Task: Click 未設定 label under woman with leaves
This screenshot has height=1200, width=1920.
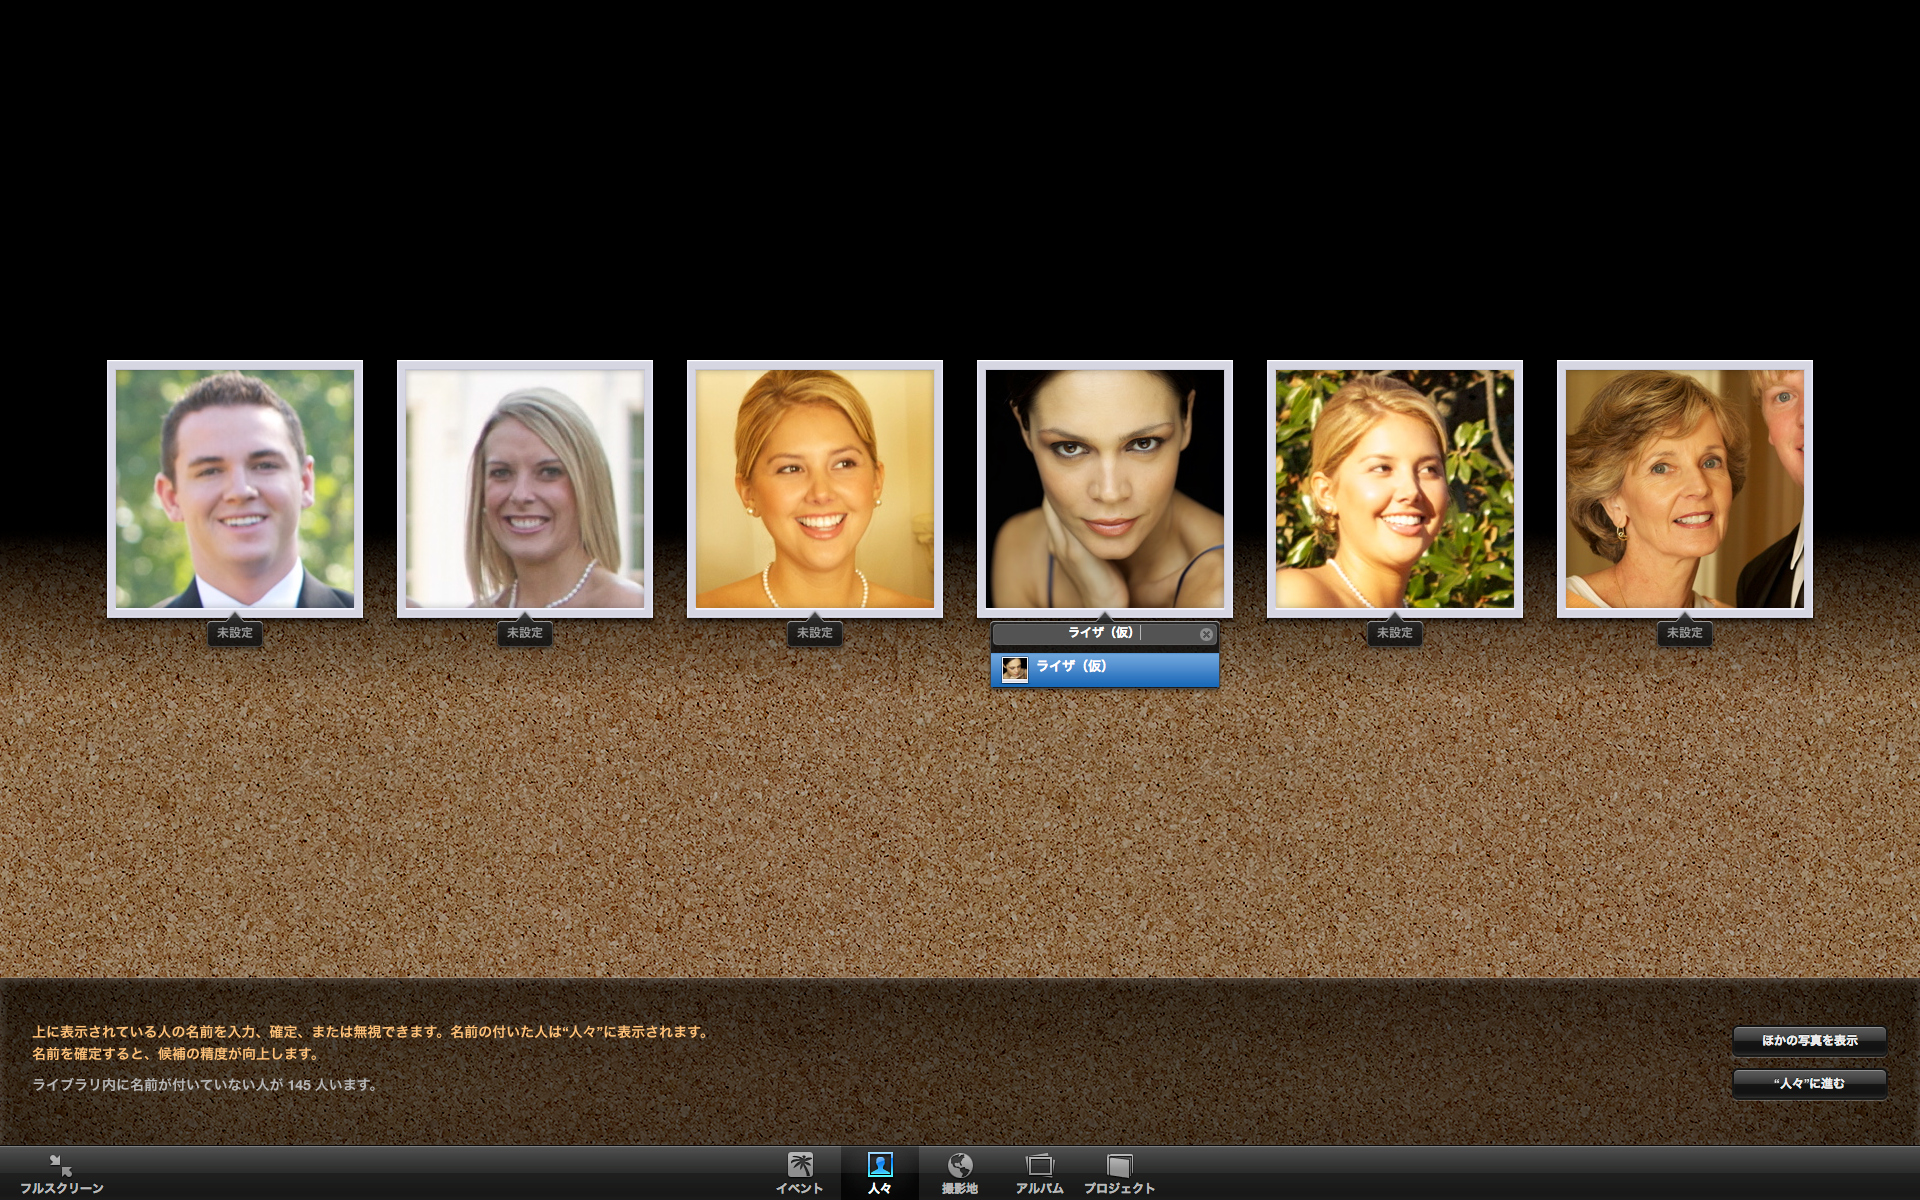Action: point(1395,633)
